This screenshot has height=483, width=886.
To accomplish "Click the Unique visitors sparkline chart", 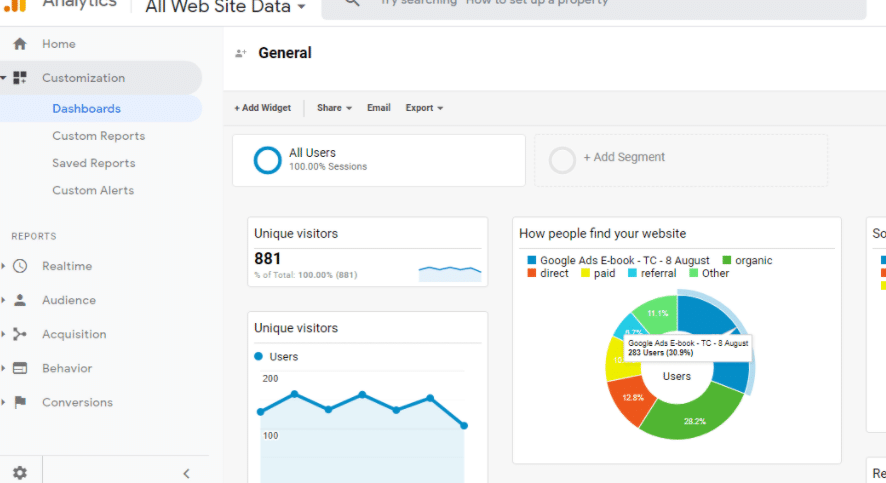I will (450, 273).
